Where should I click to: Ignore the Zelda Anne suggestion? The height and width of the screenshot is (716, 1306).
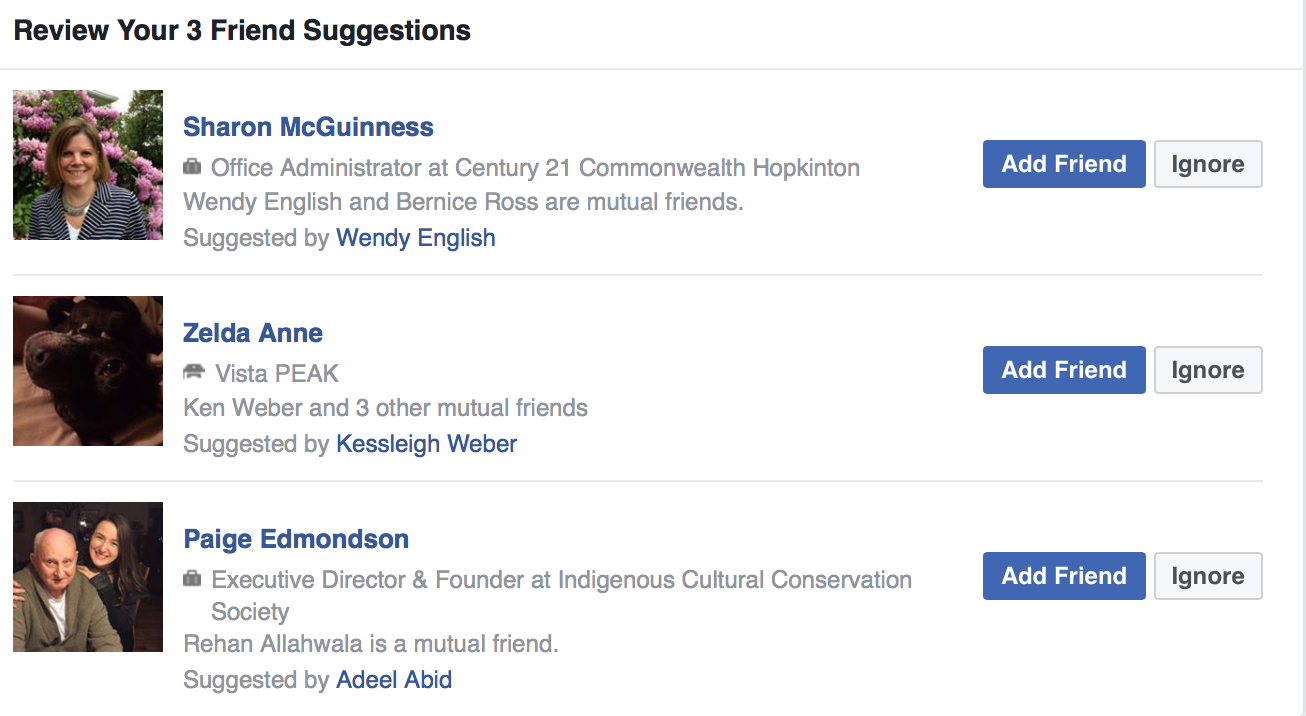(1208, 369)
